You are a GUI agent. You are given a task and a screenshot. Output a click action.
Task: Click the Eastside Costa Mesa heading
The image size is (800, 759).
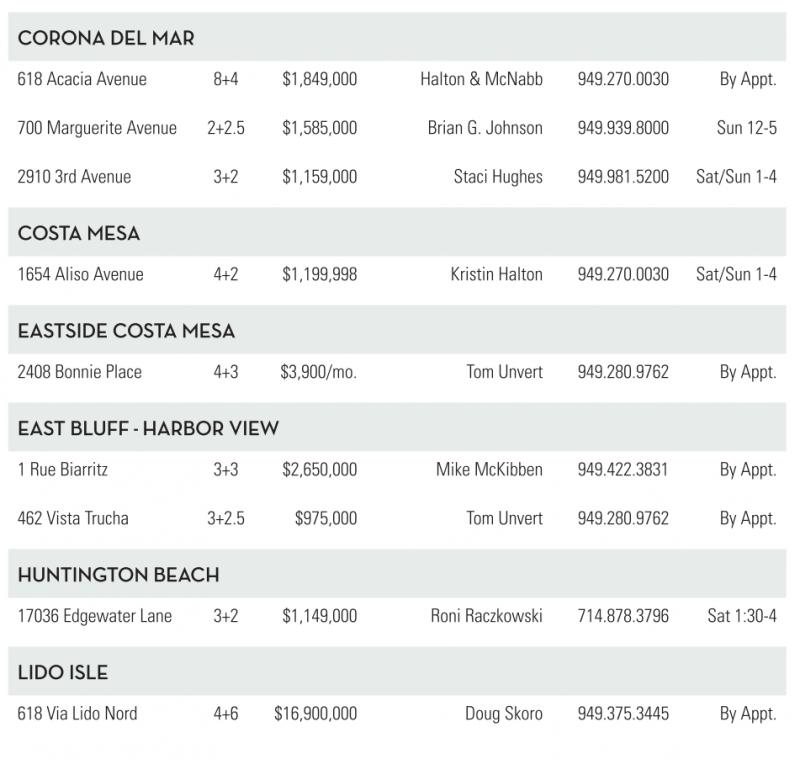[126, 331]
